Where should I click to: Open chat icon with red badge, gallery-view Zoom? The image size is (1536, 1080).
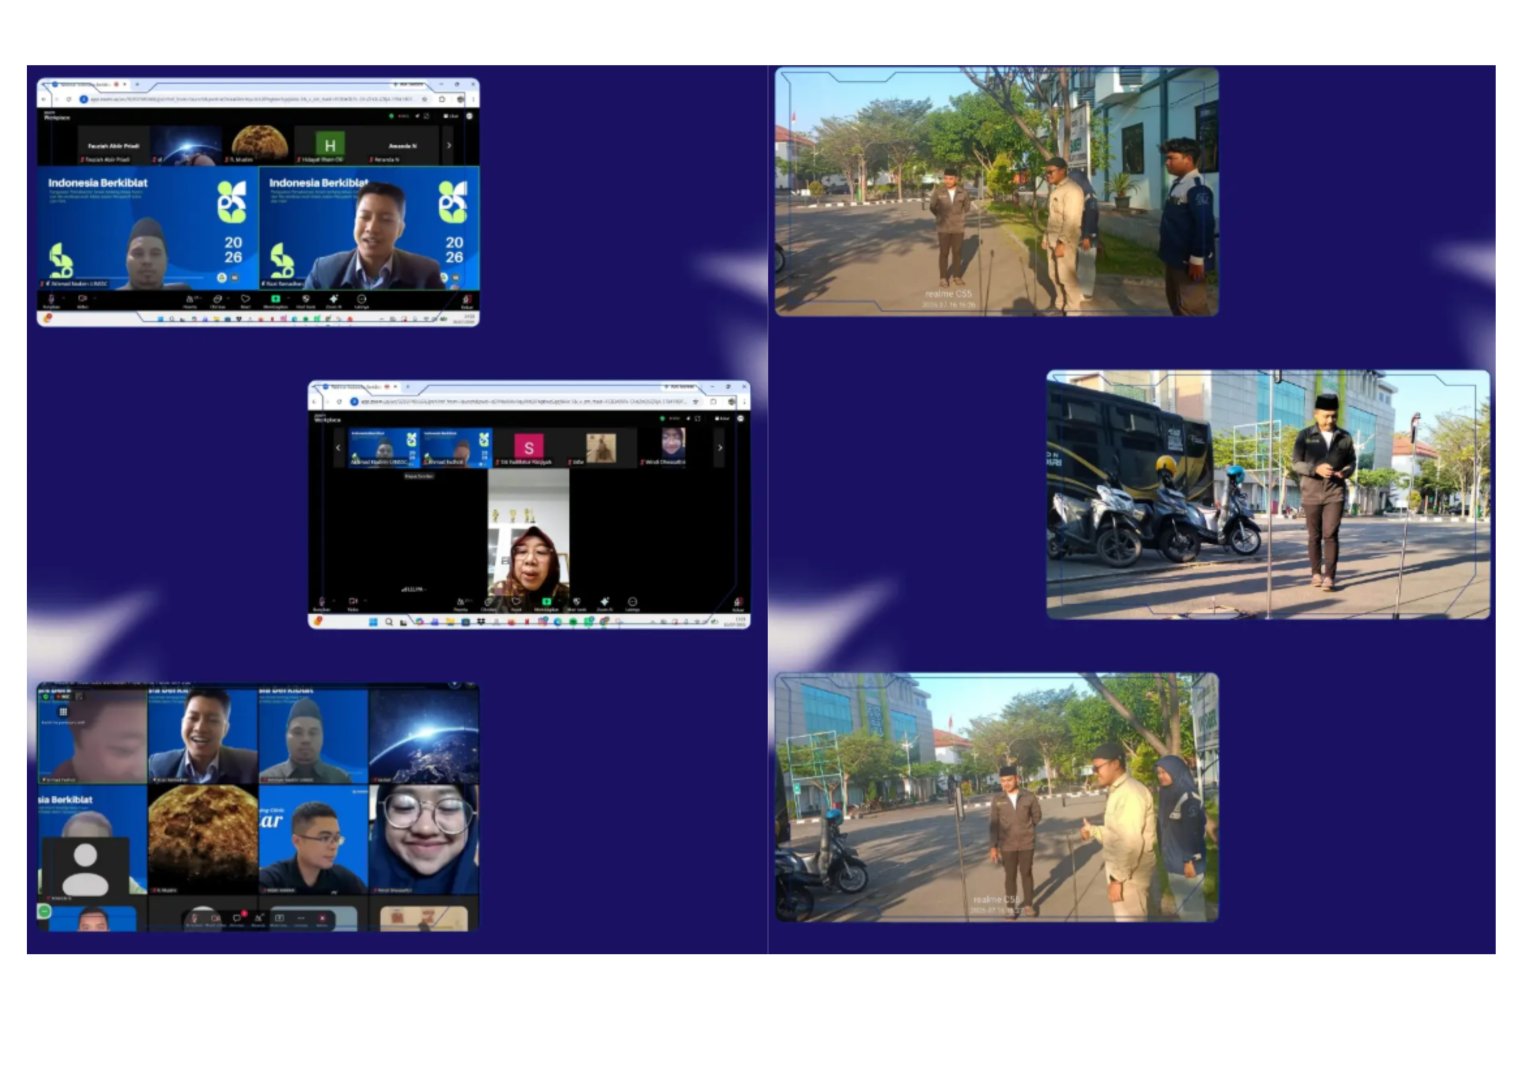238,918
